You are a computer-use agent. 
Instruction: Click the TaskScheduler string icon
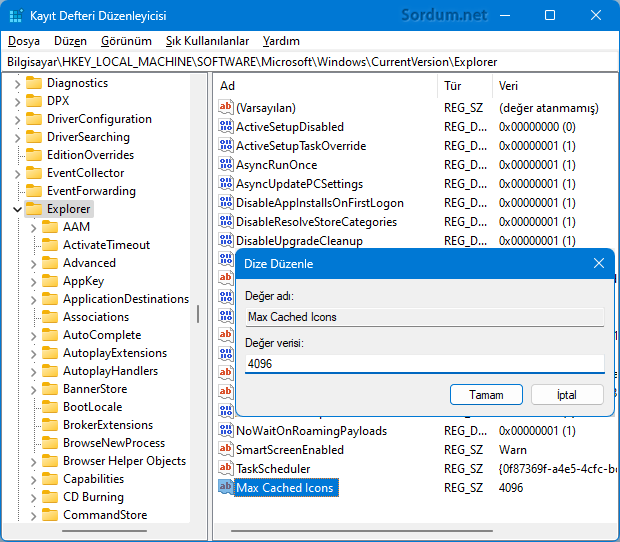(x=226, y=468)
